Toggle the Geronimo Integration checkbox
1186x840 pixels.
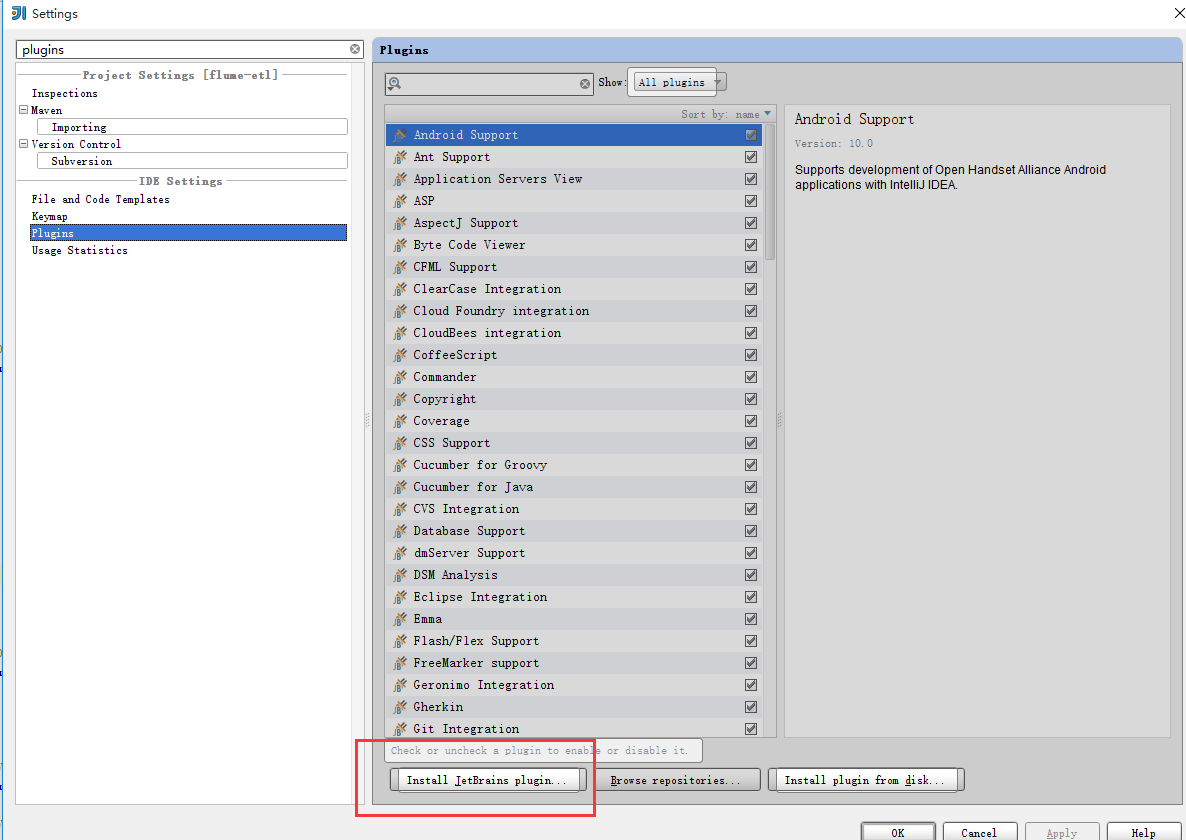pos(750,685)
